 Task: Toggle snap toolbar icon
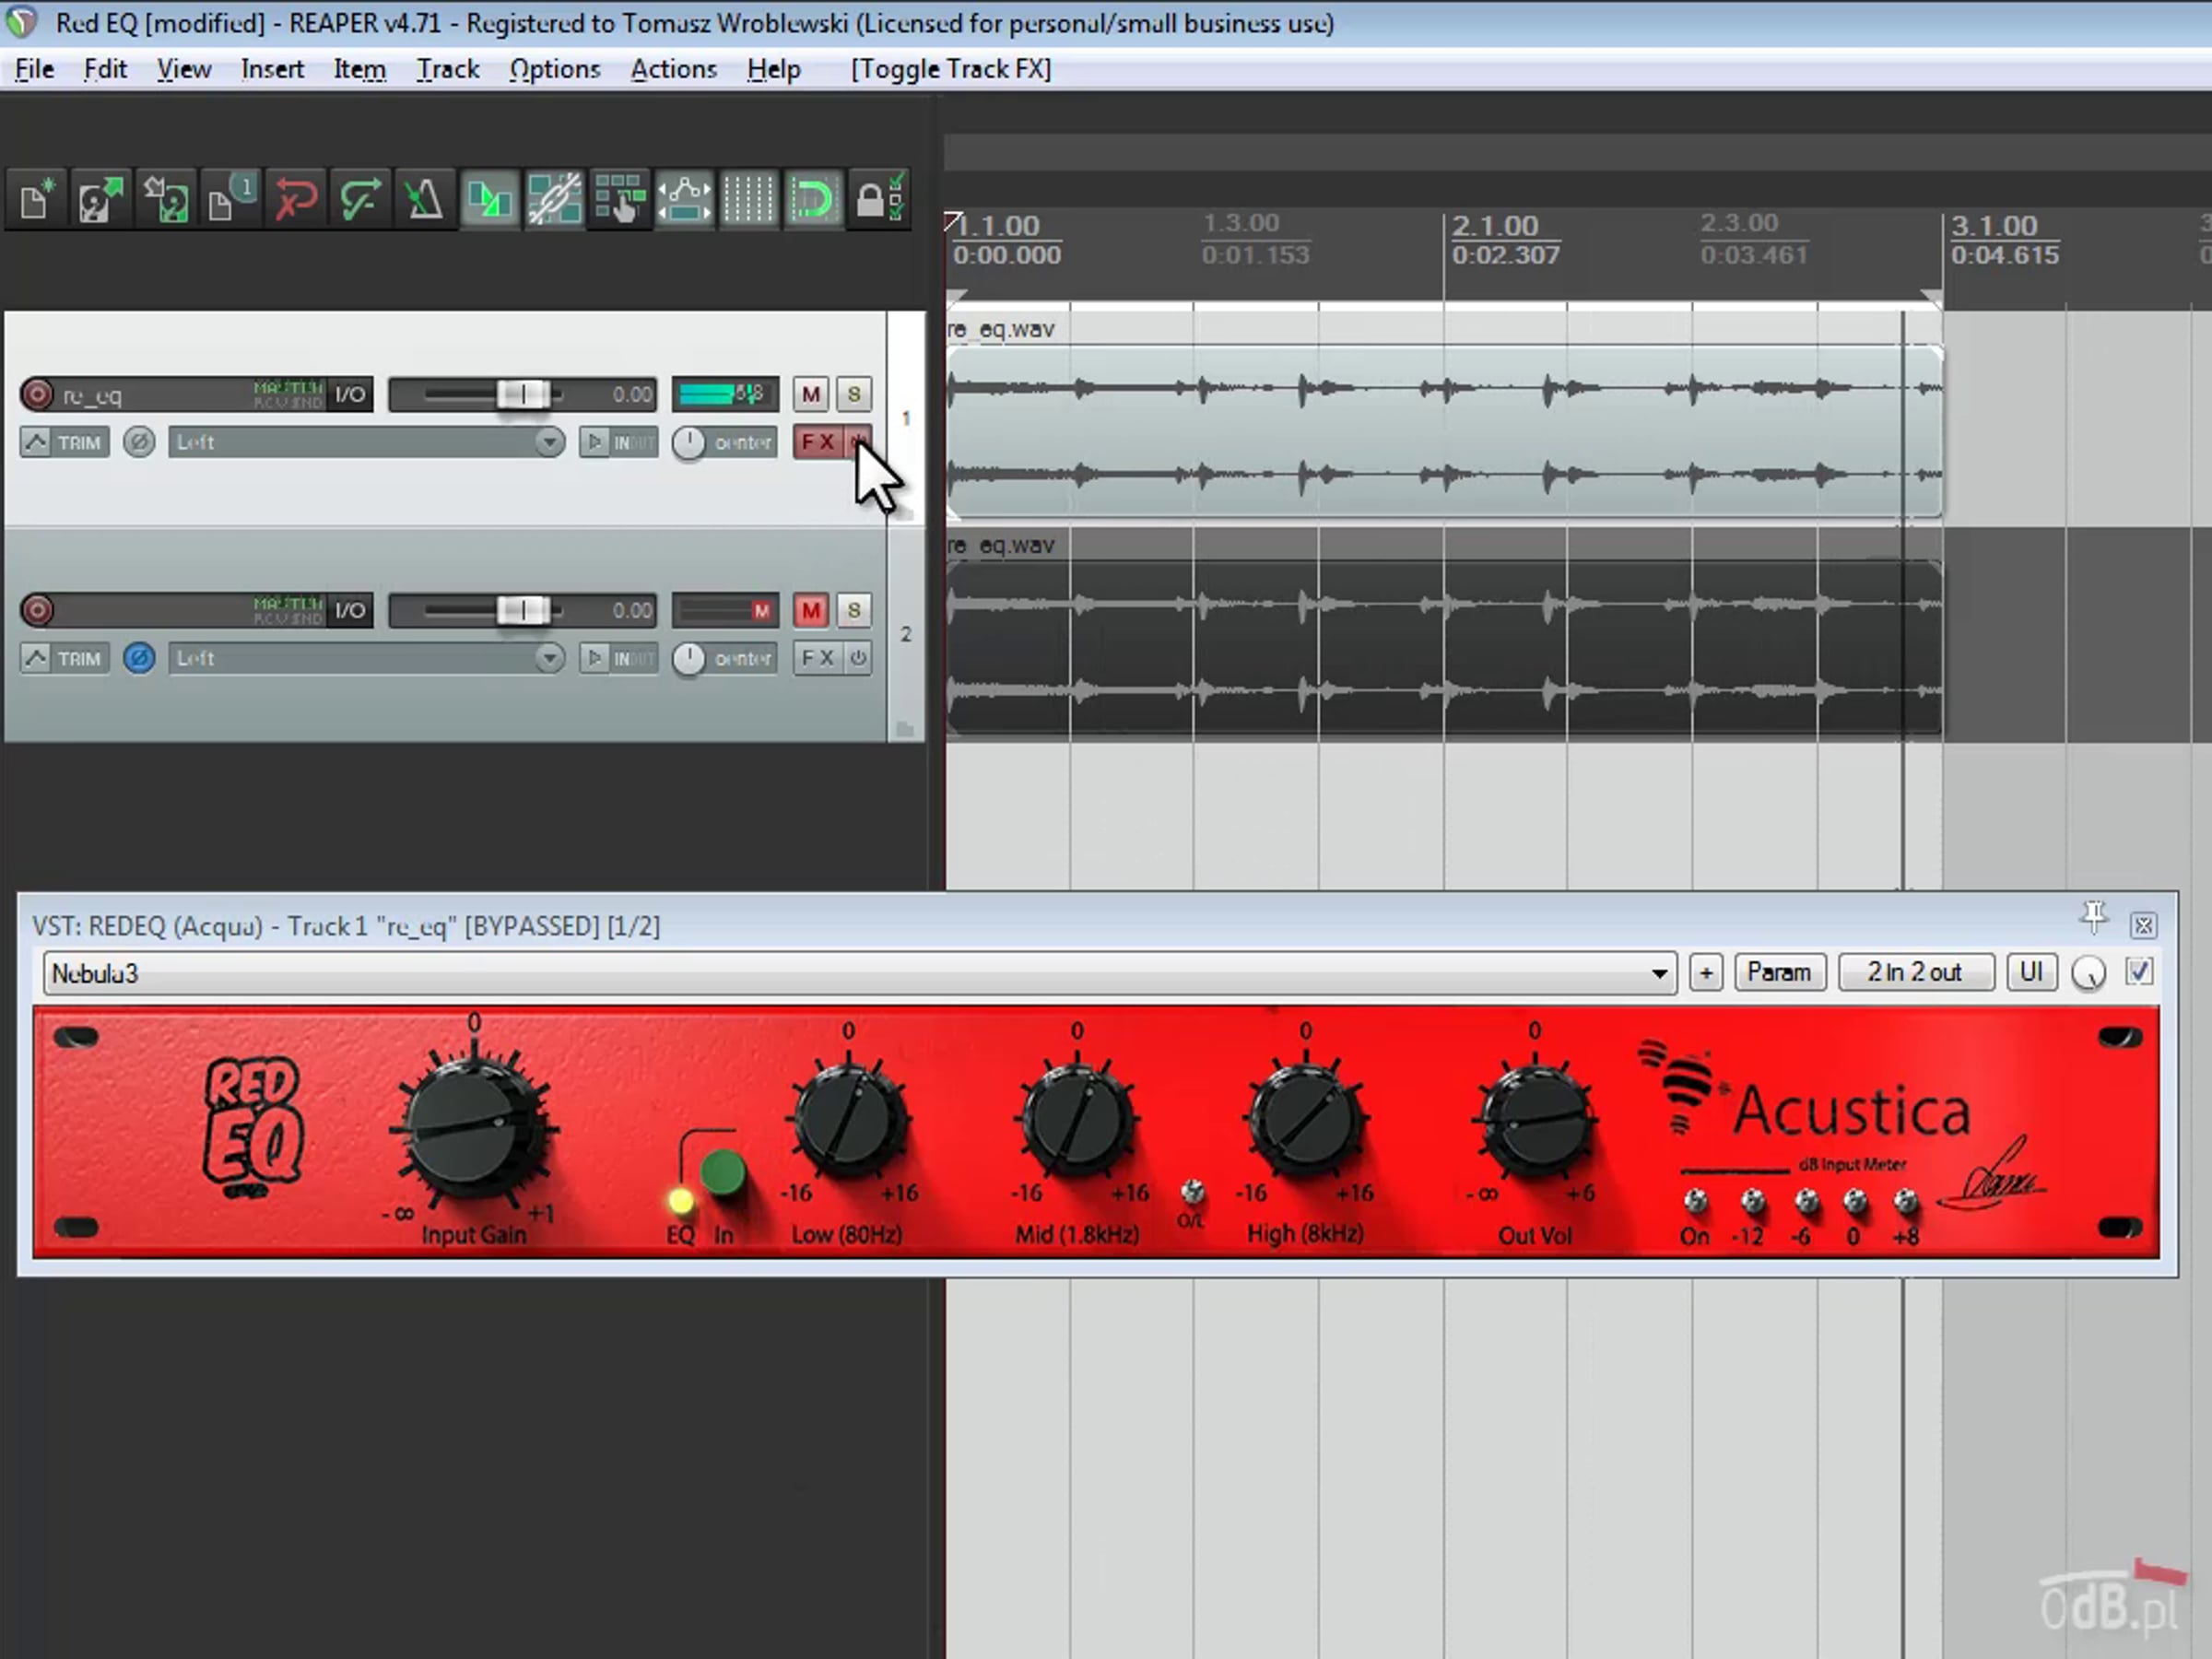pos(813,199)
